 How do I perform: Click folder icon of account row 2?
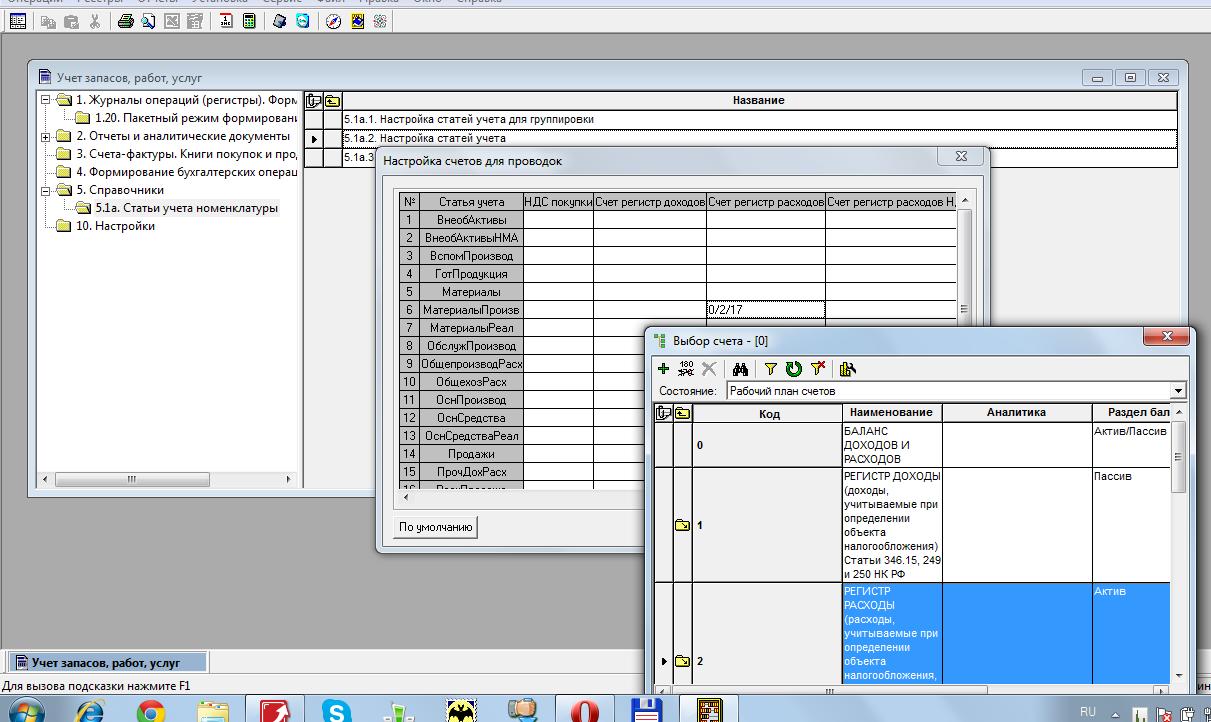coord(682,661)
